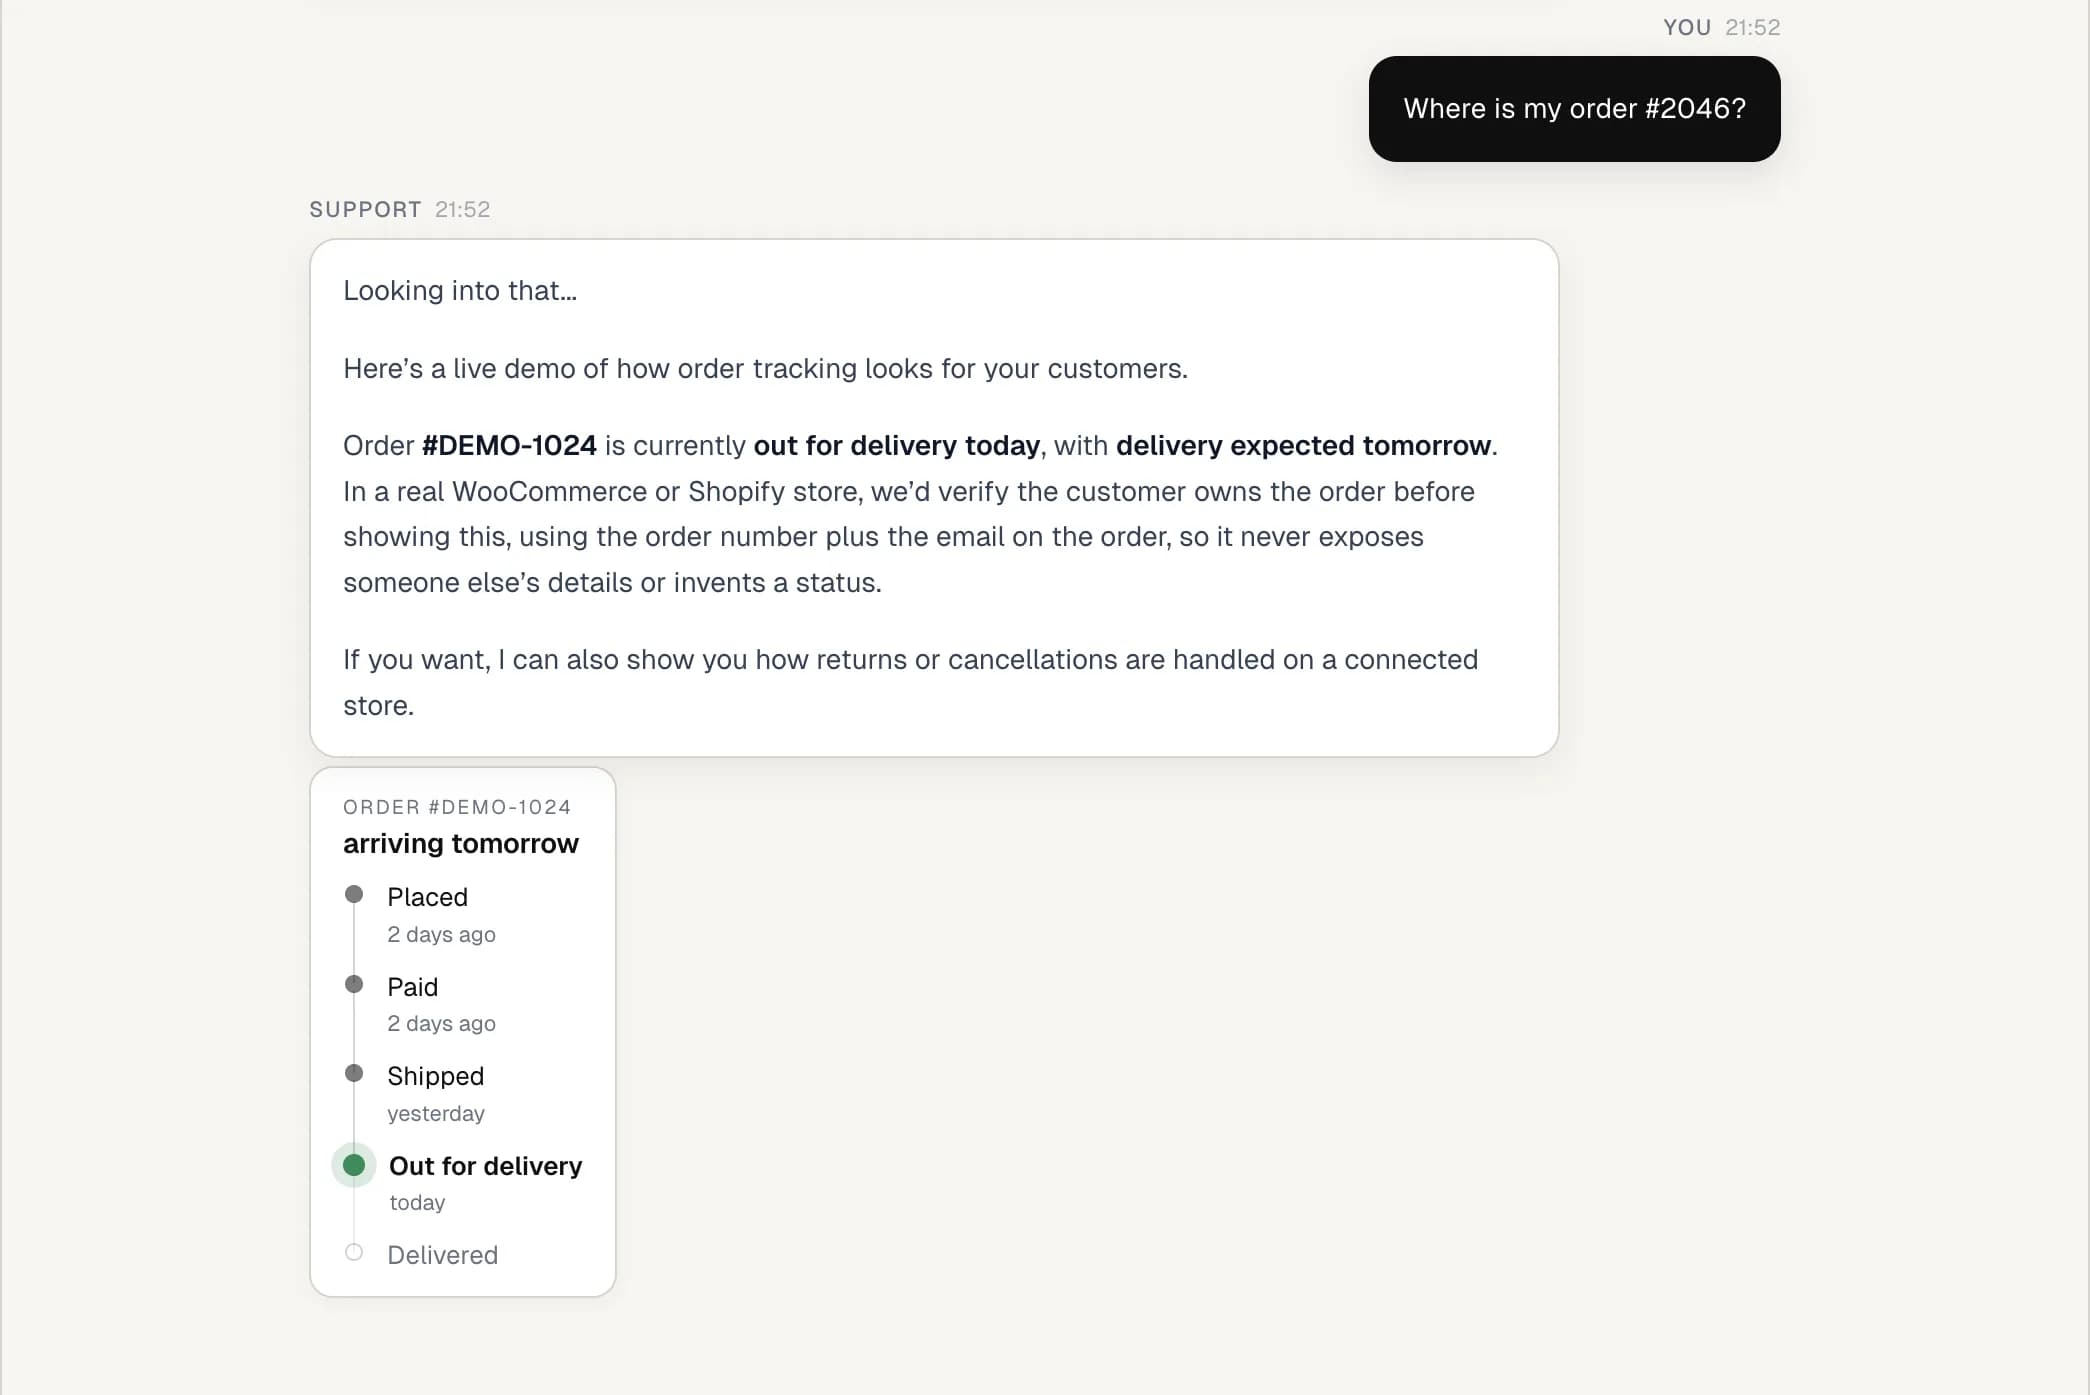Click the empty Delivered step circle
This screenshot has height=1395, width=2090.
354,1252
